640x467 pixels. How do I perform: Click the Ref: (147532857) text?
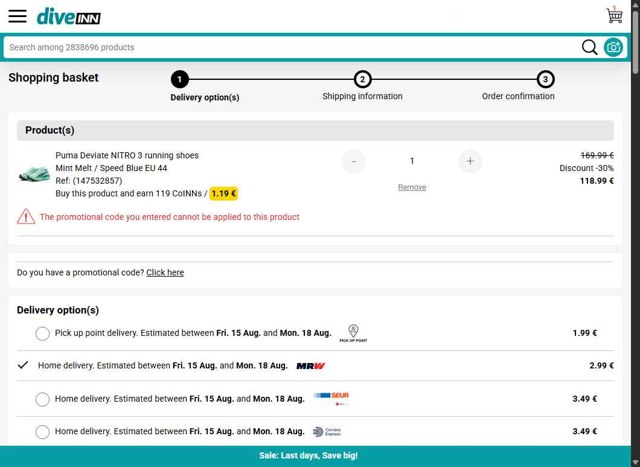89,180
